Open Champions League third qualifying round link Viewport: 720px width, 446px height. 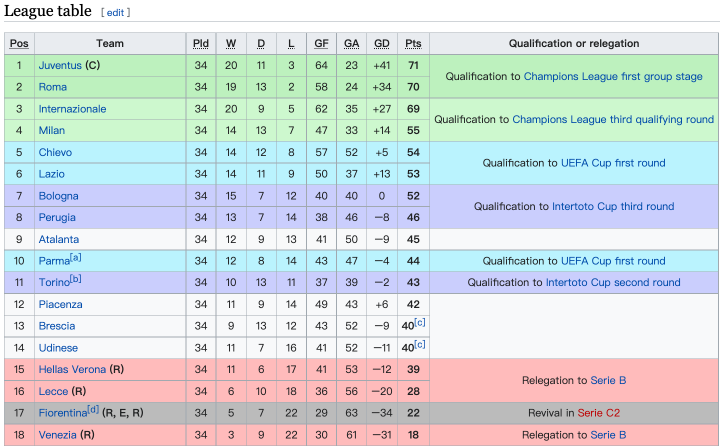pos(613,119)
